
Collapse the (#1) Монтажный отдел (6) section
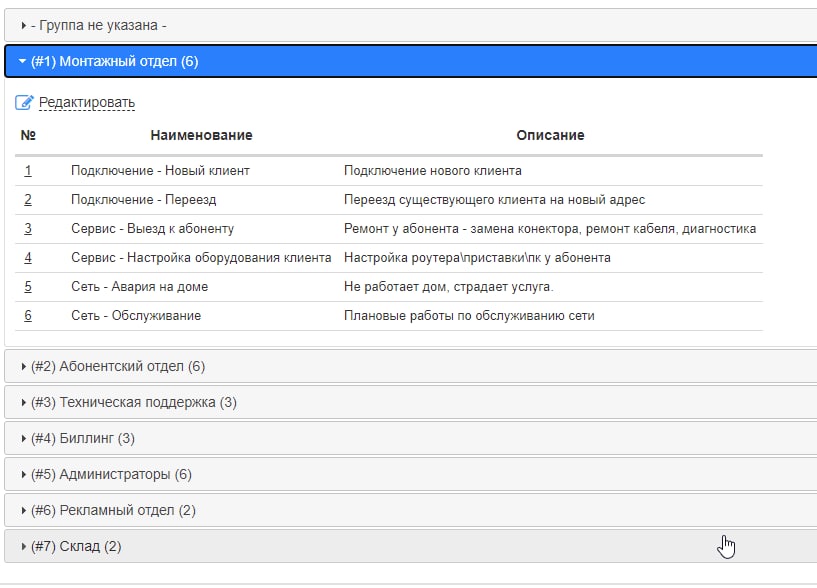pyautogui.click(x=411, y=61)
